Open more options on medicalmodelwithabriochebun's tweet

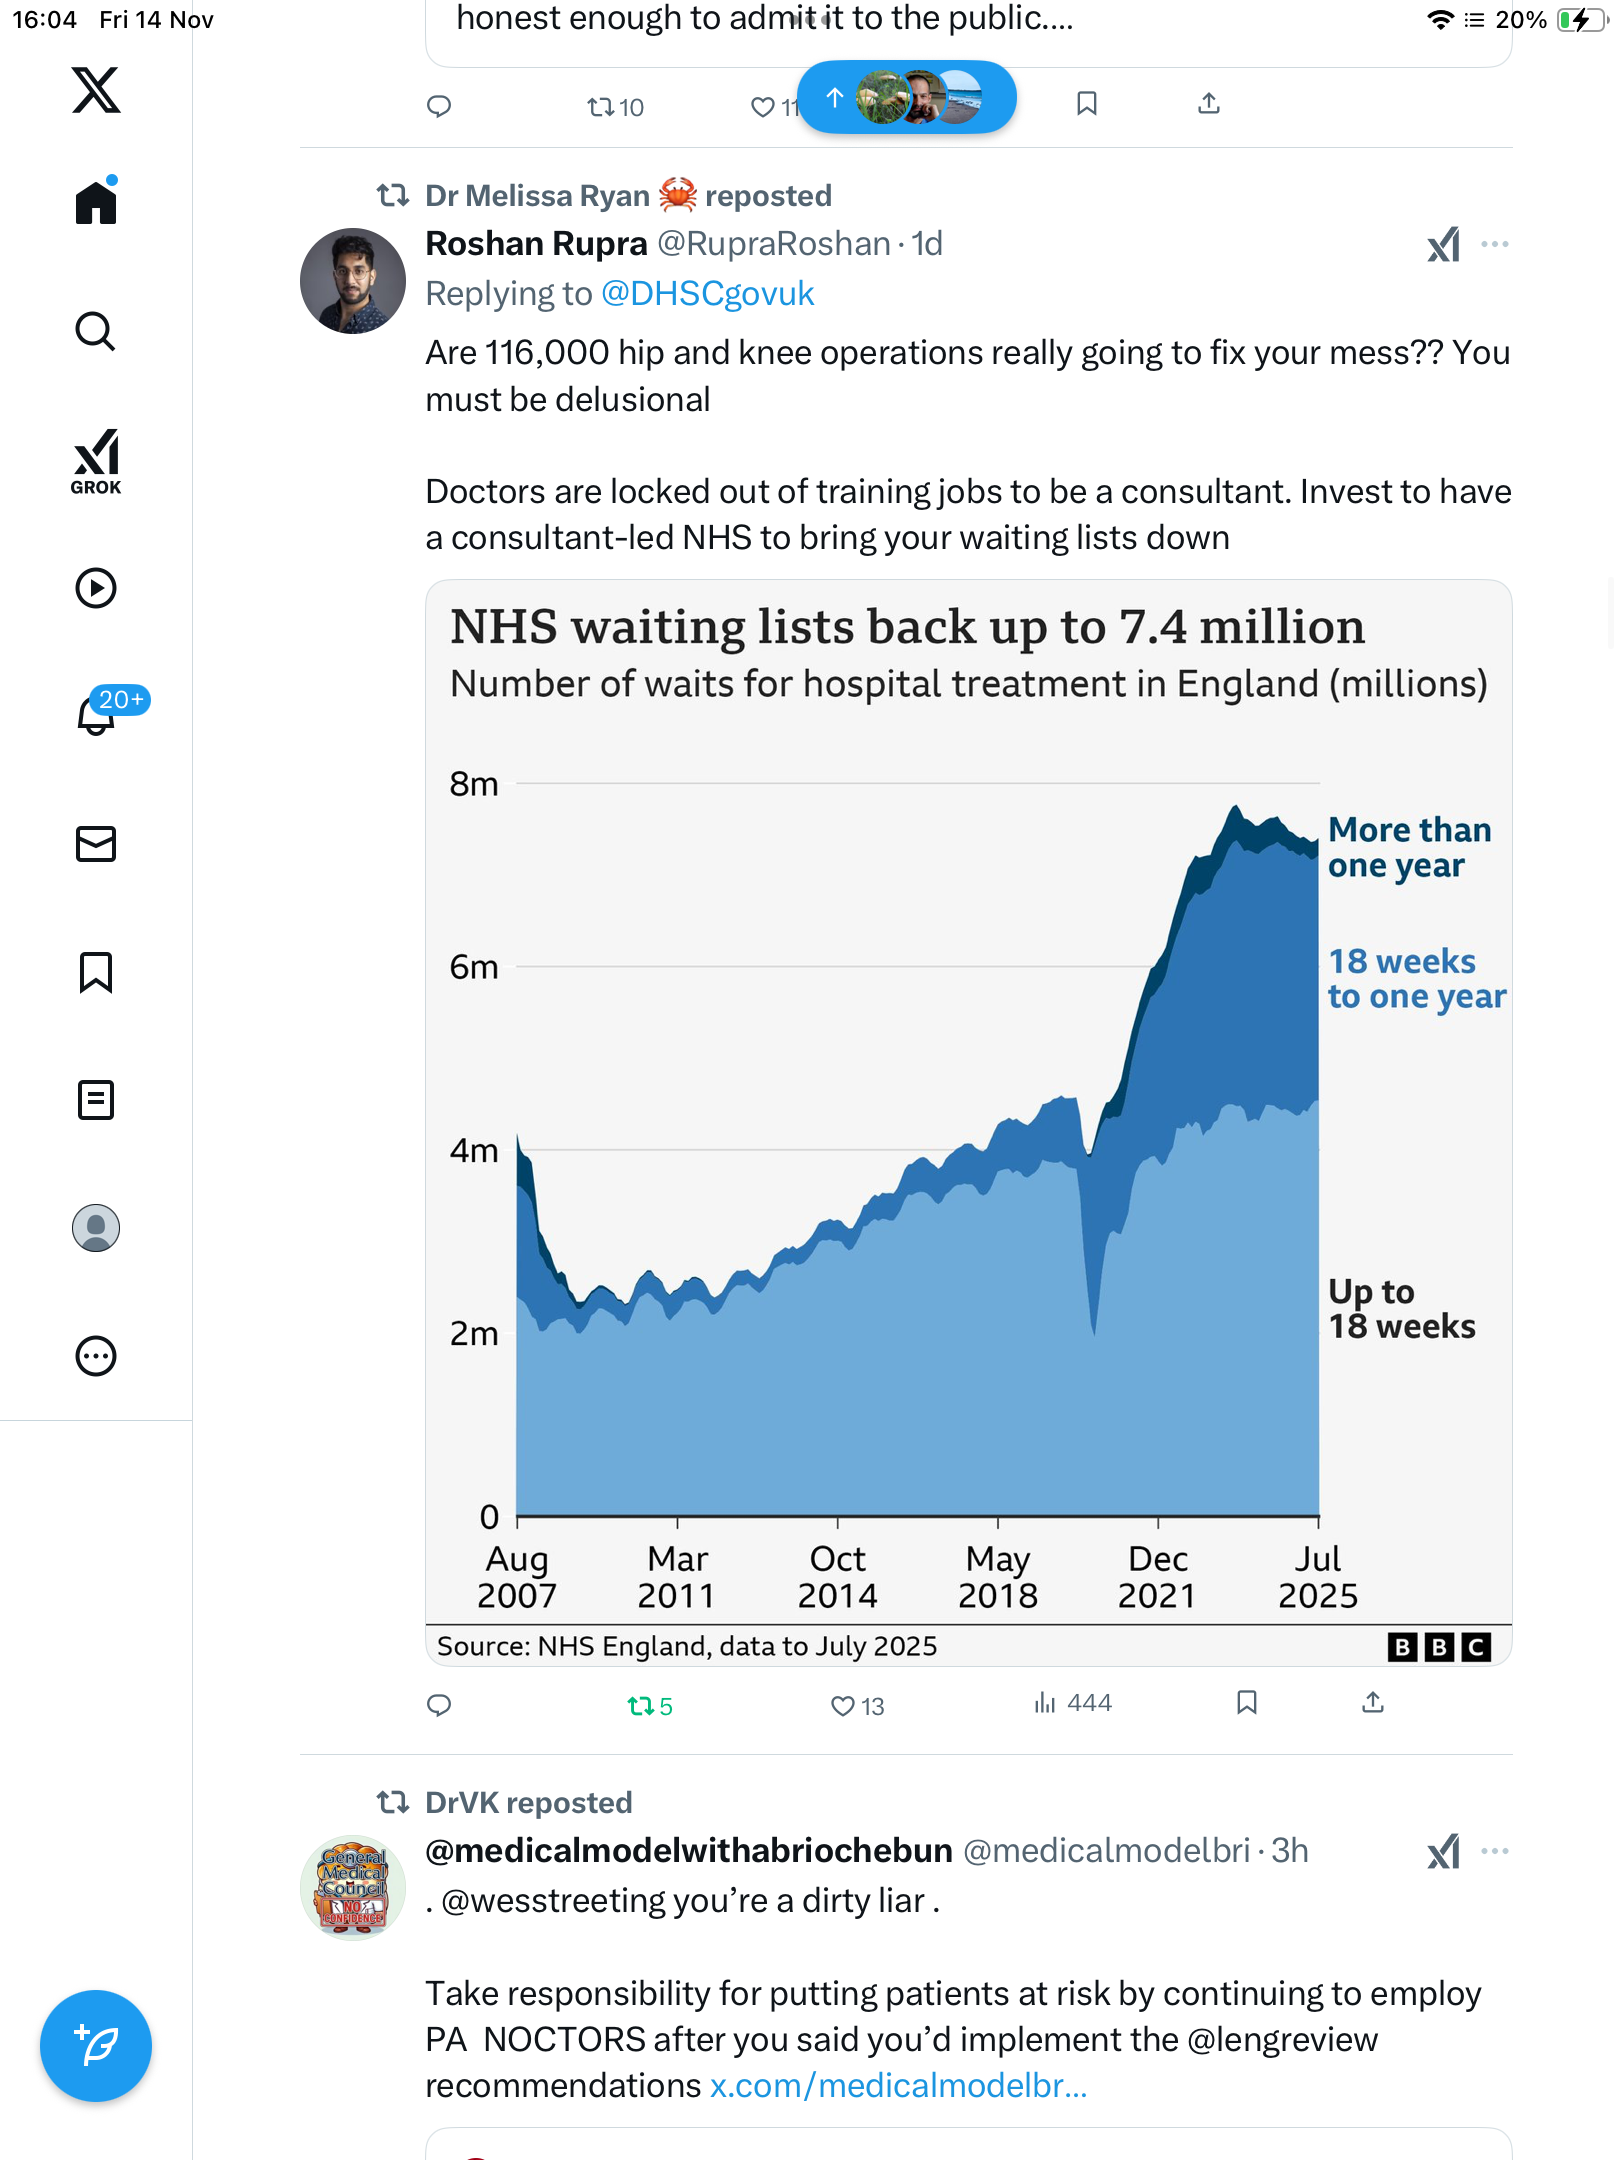pyautogui.click(x=1494, y=1851)
